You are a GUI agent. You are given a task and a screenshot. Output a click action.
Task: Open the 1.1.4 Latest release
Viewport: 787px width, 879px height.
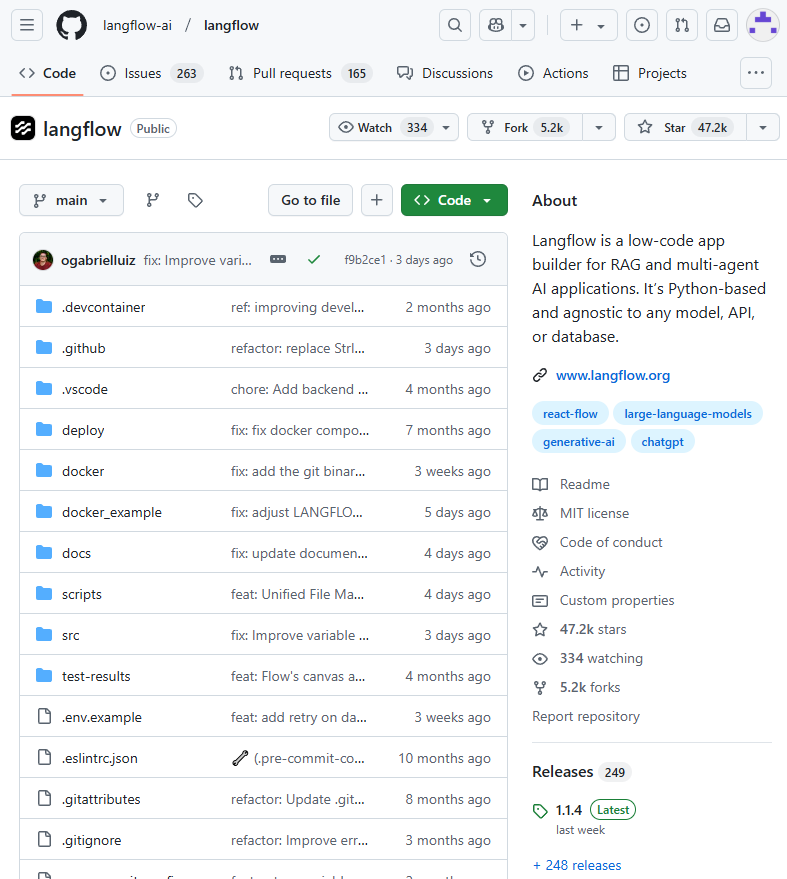(584, 810)
